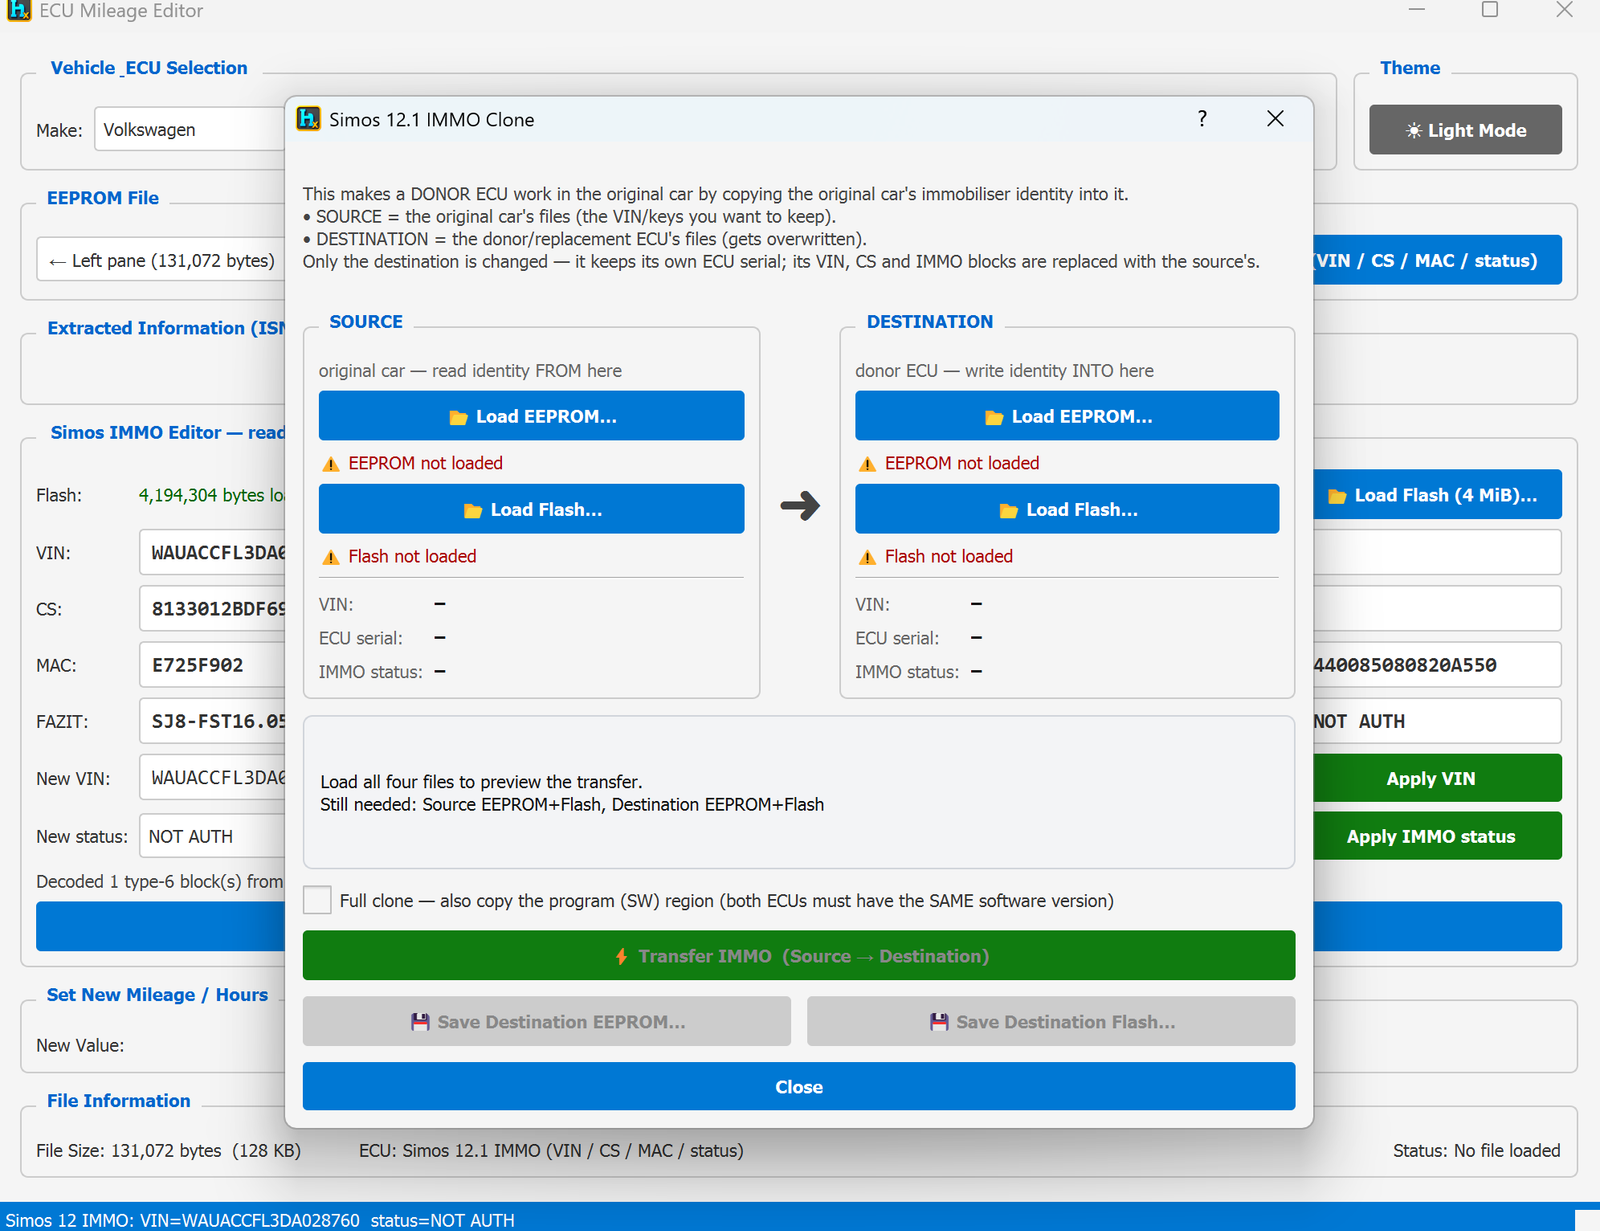Viewport: 1600px width, 1231px height.
Task: Click the New VIN input field
Action: click(212, 777)
